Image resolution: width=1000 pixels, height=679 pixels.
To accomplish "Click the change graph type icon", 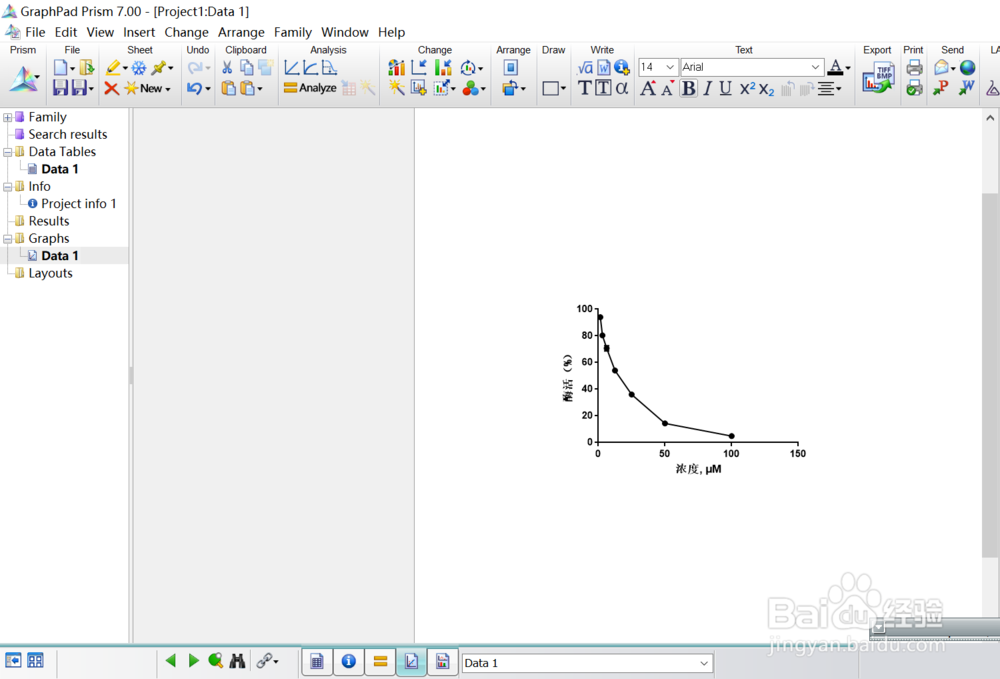I will pyautogui.click(x=396, y=68).
